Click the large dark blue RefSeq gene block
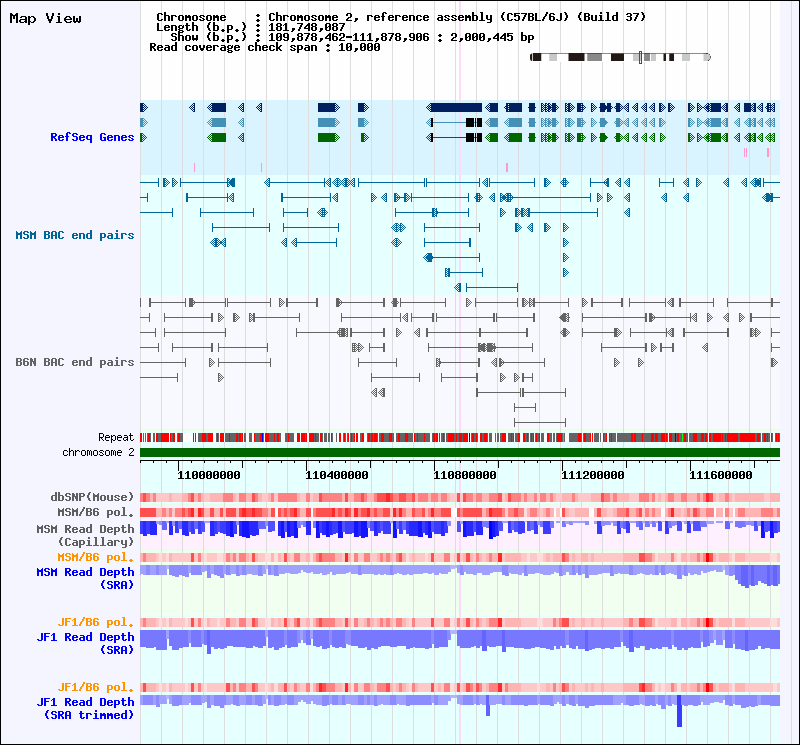This screenshot has width=800, height=745. pos(455,107)
